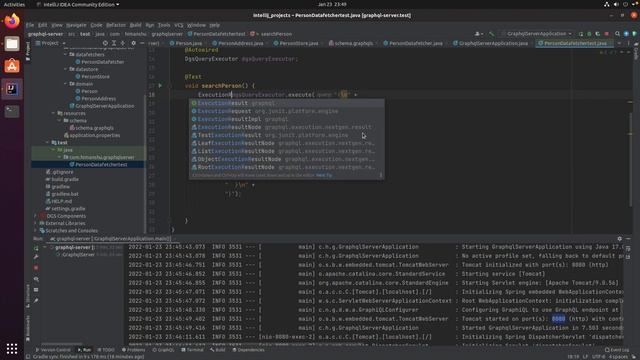Collapse the datafetchers folder
Screen dimensions: 640x360
65,54
